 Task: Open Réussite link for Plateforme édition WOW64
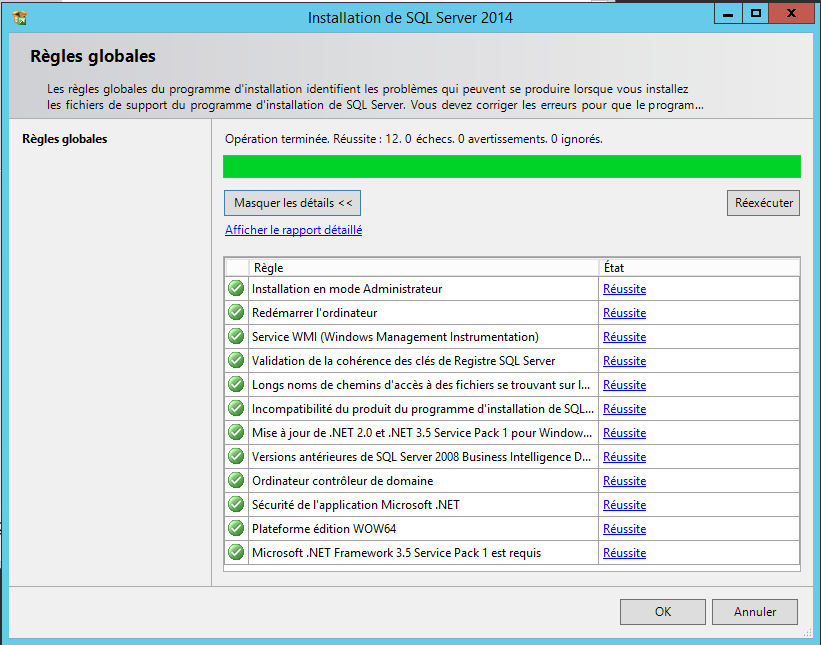tap(624, 529)
